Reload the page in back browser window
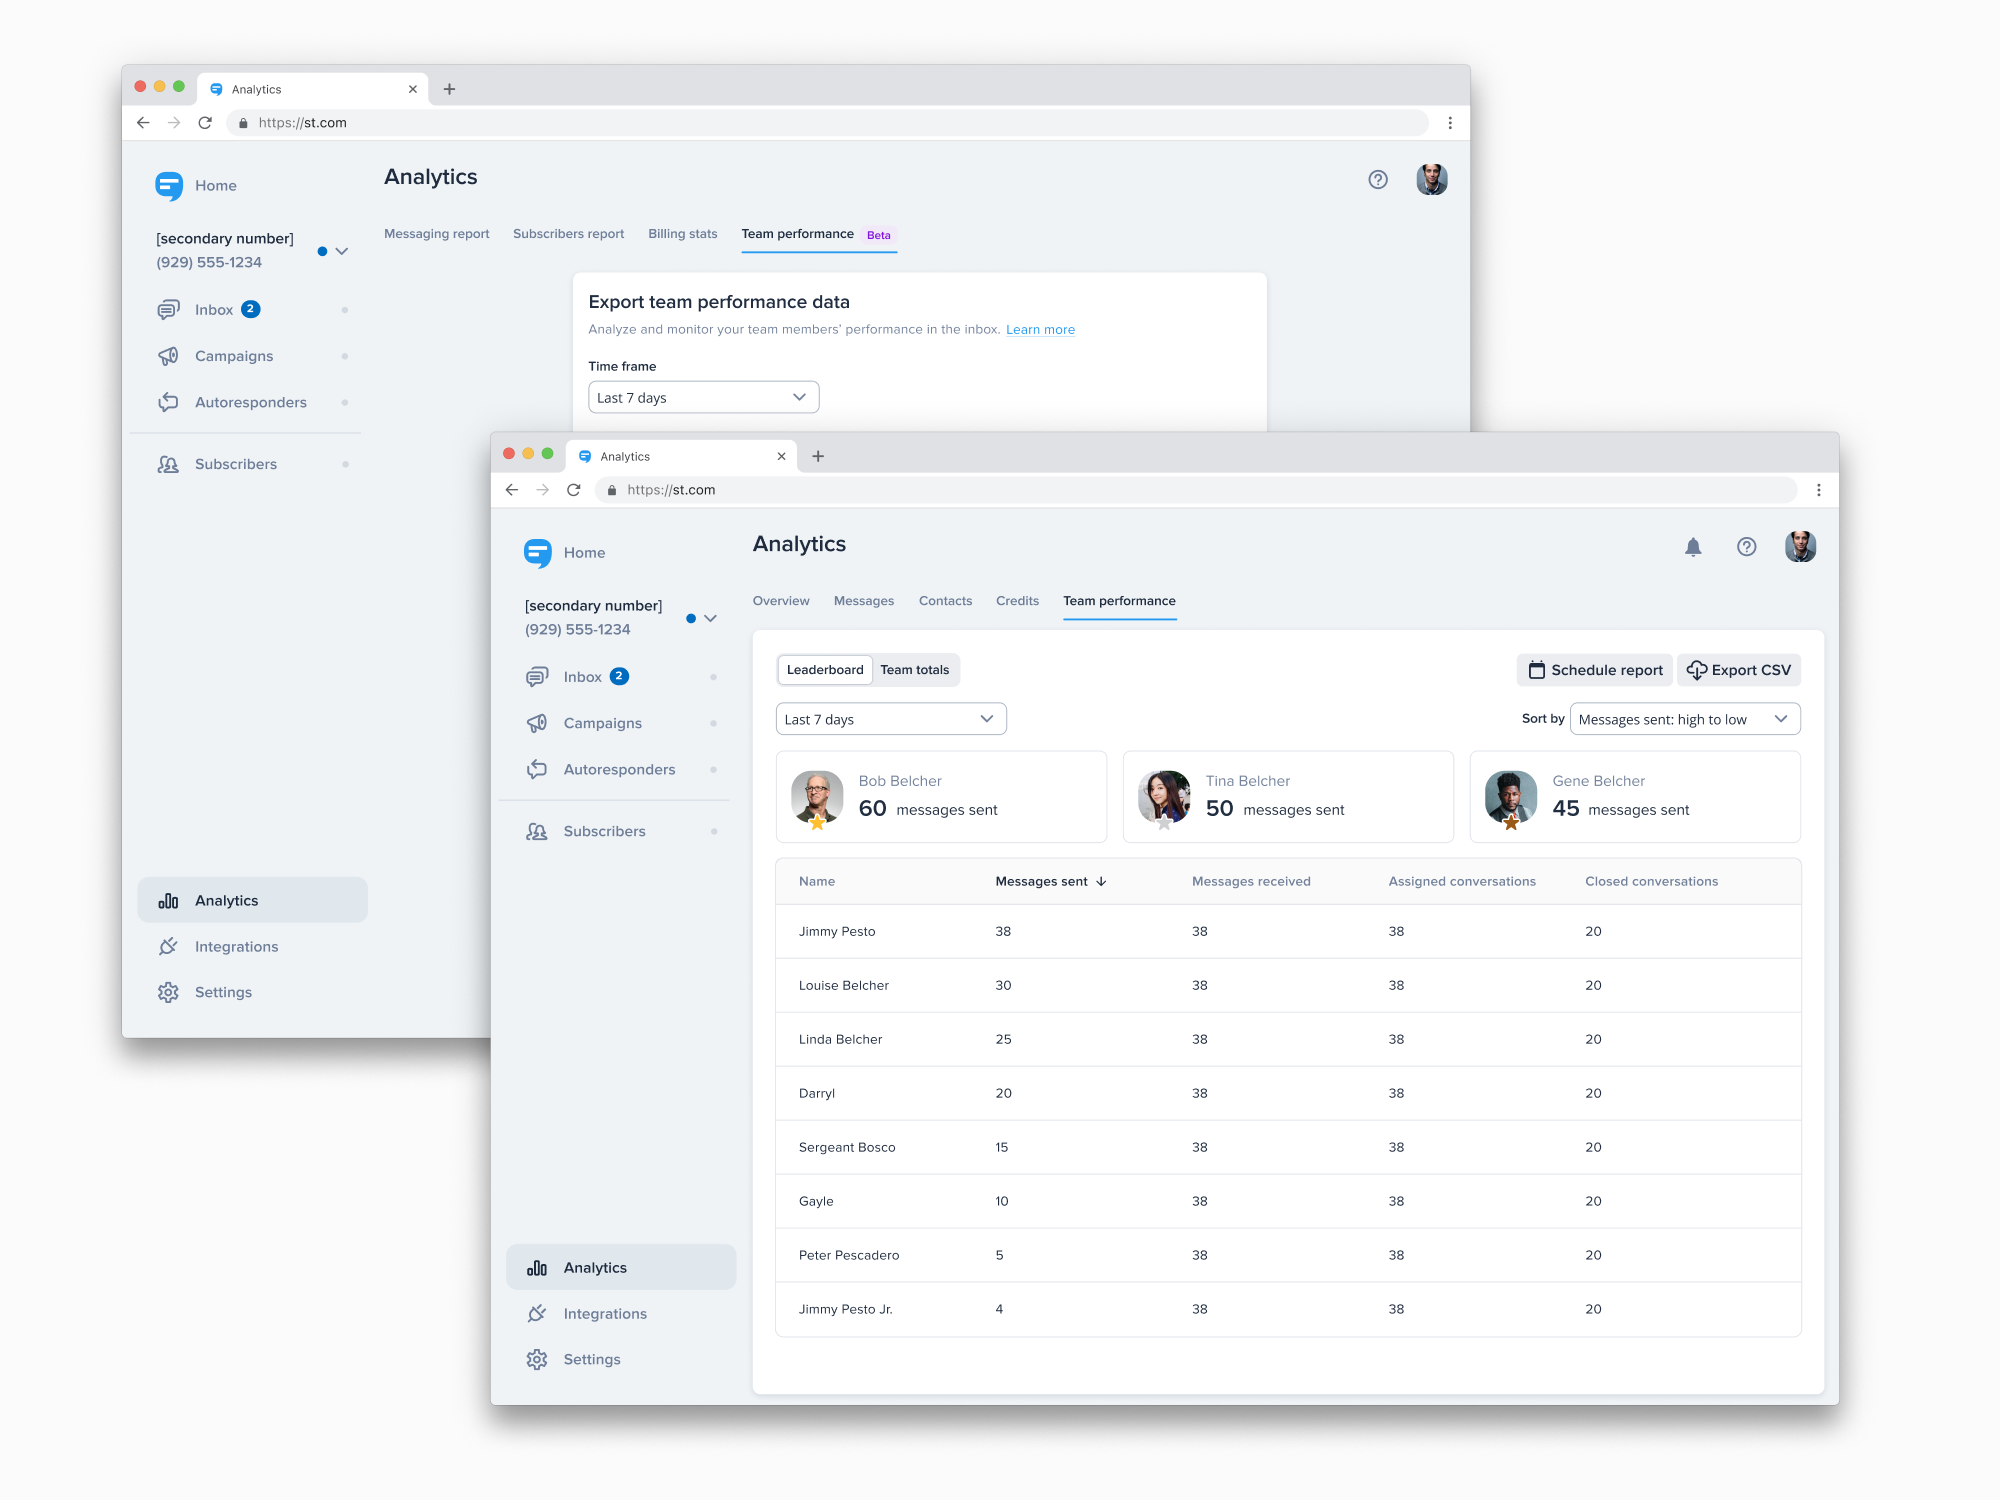The image size is (2000, 1500). coord(205,123)
